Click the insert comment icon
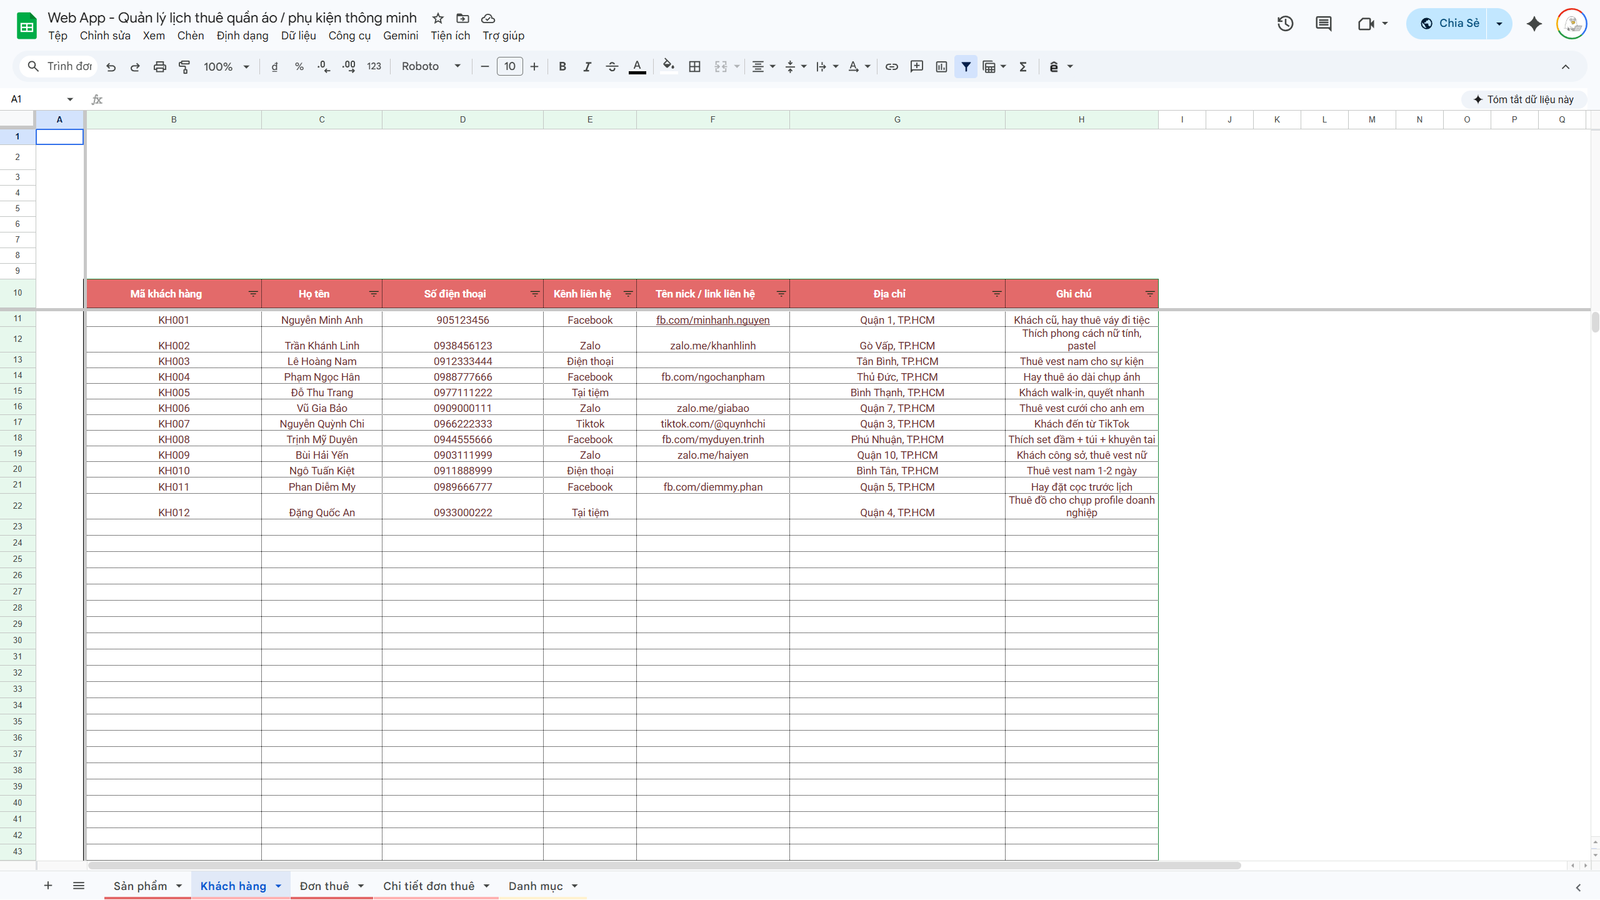The image size is (1600, 900). point(916,67)
